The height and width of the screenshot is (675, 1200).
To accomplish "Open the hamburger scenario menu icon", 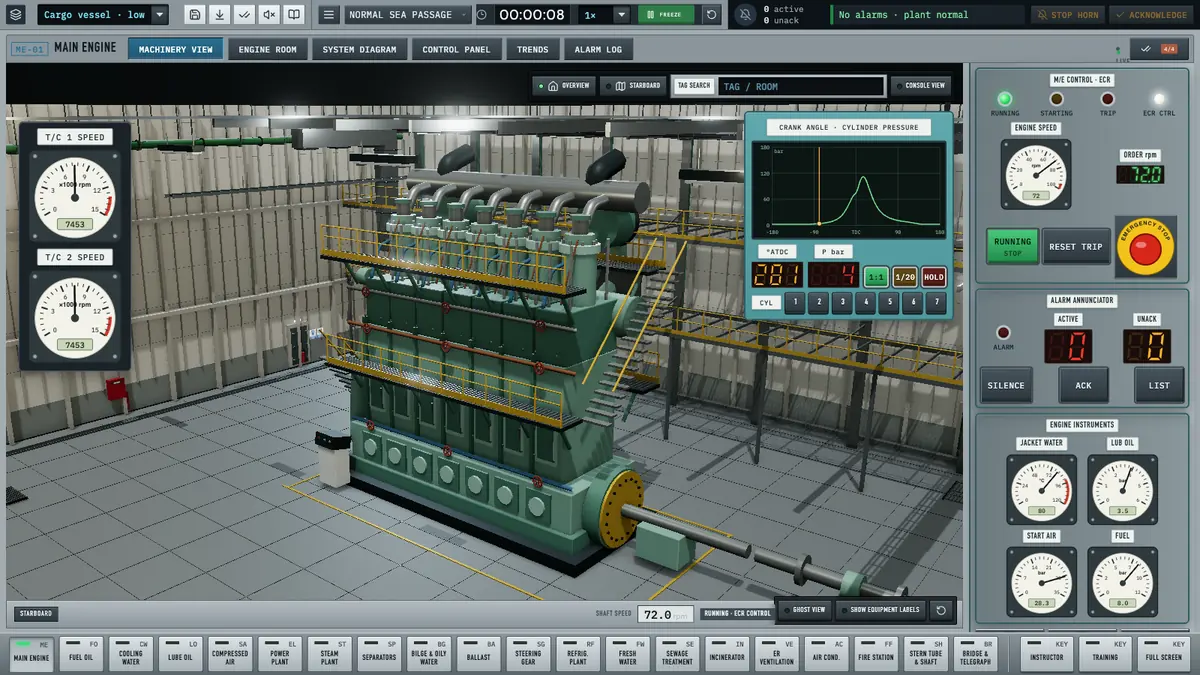I will [329, 15].
